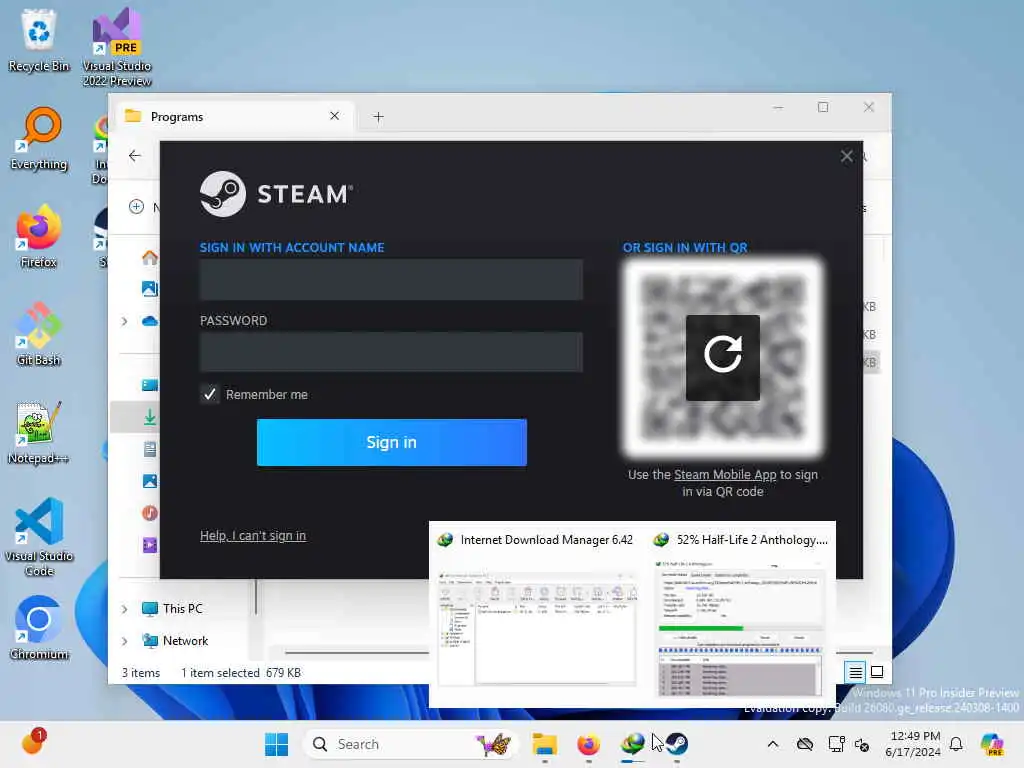
Task: Click the network status tray icon
Action: [836, 744]
